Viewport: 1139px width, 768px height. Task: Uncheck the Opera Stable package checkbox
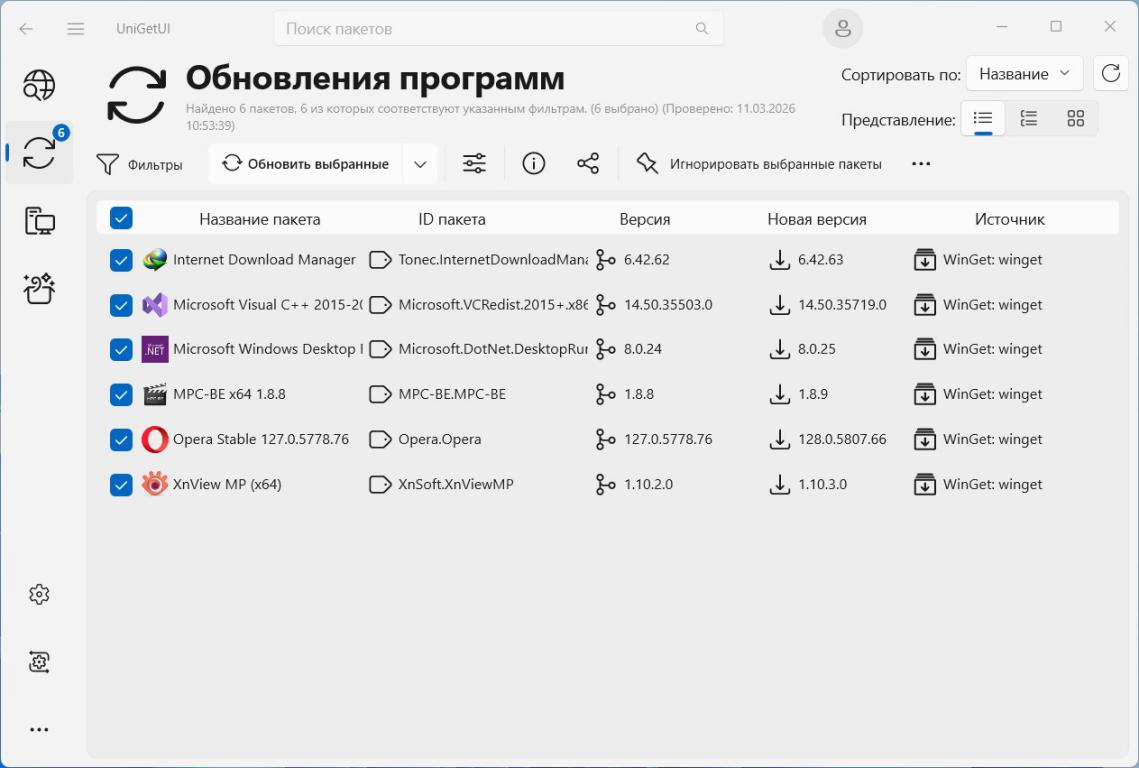pos(121,440)
